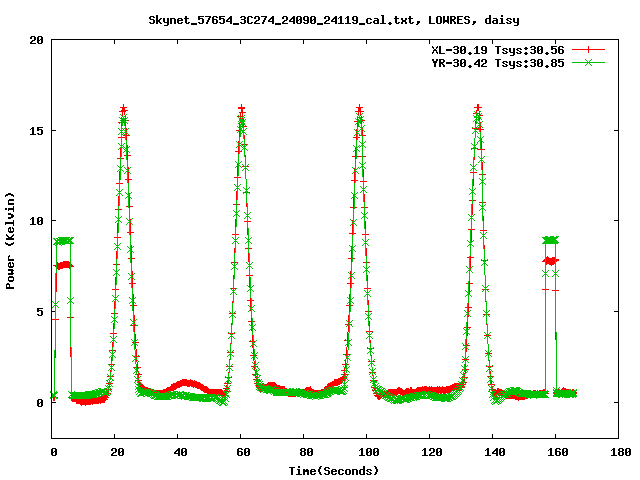
Task: Click the red bump near 42 seconds
Action: pyautogui.click(x=186, y=384)
